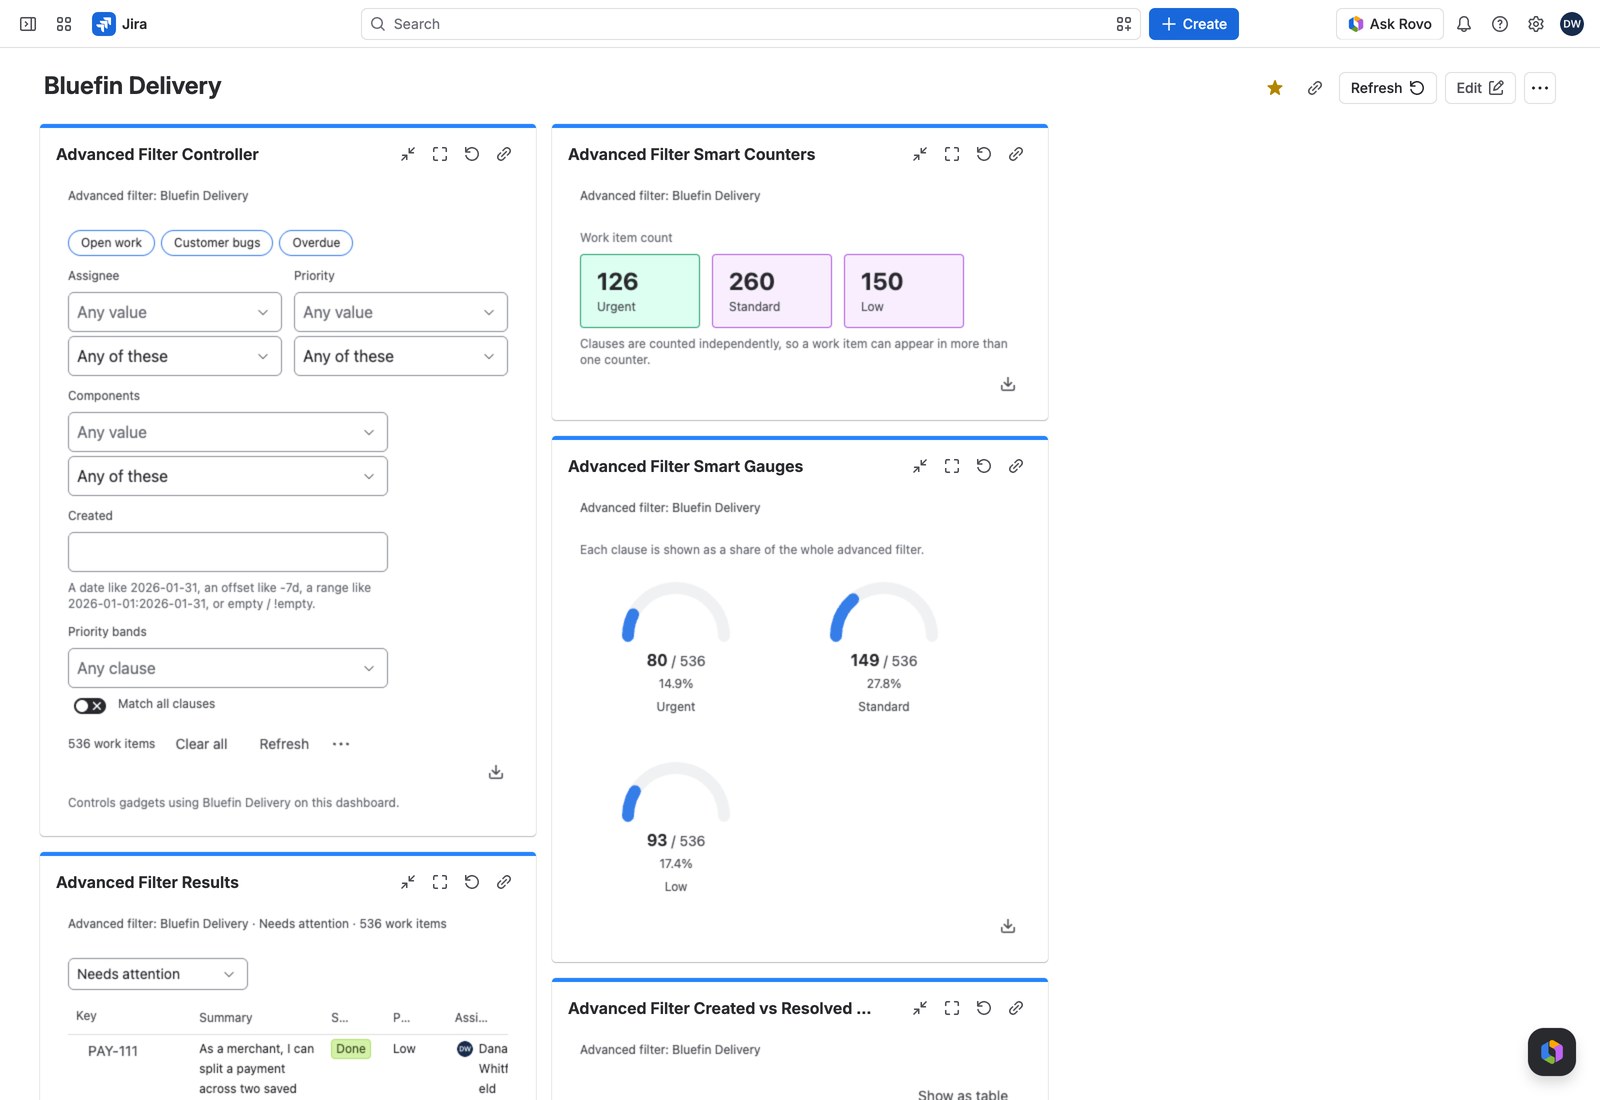
Task: Download Smart Counters data
Action: coord(1008,384)
